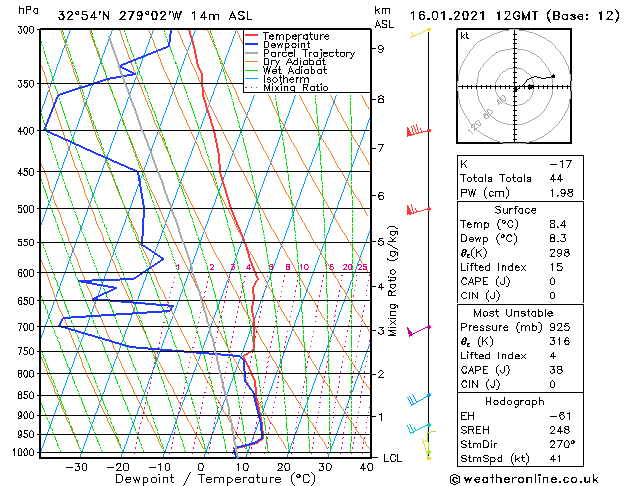The width and height of the screenshot is (629, 486).
Task: Click the Hodograph section heading
Action: (x=515, y=401)
